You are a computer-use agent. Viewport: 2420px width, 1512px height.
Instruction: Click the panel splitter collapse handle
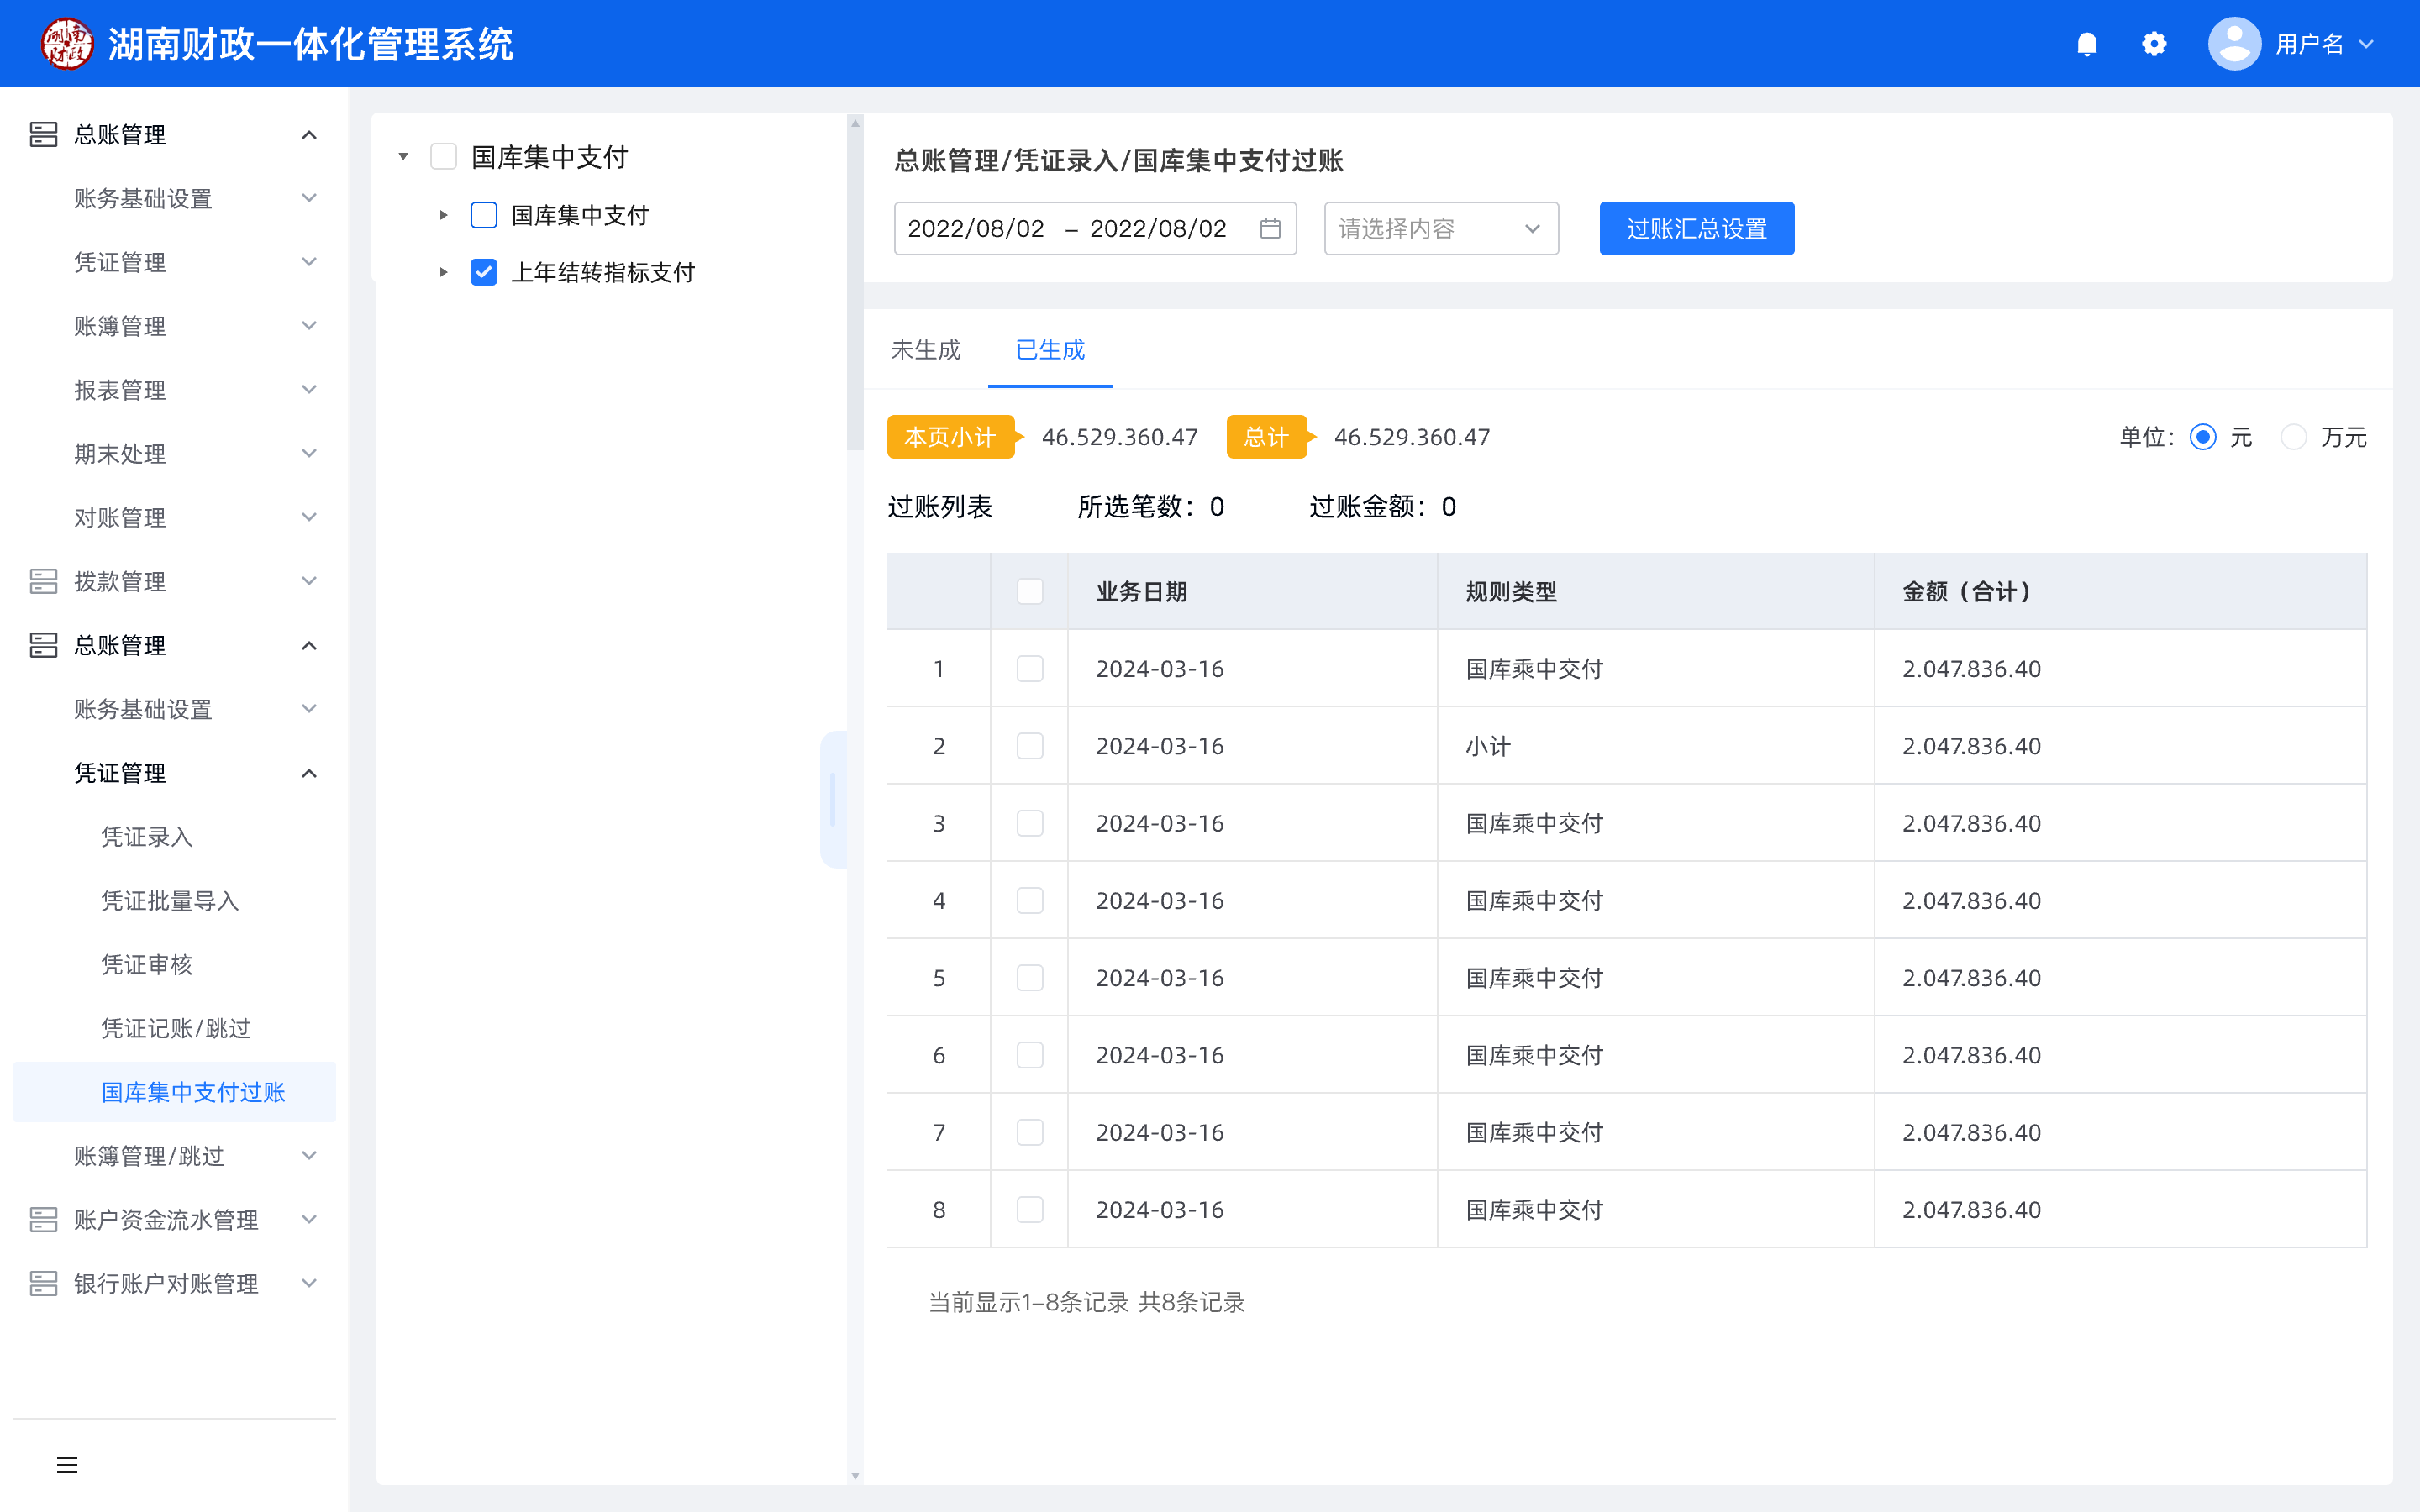[x=832, y=800]
